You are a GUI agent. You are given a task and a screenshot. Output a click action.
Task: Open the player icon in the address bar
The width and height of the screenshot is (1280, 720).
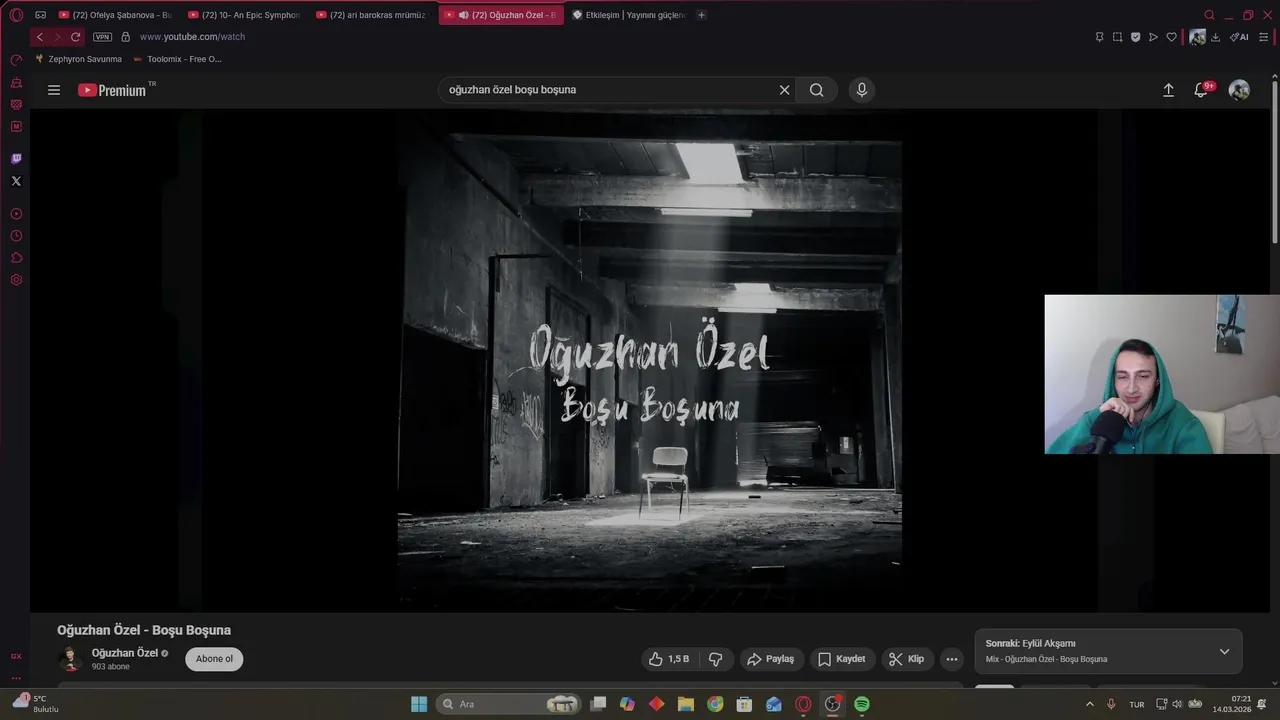coord(1153,37)
